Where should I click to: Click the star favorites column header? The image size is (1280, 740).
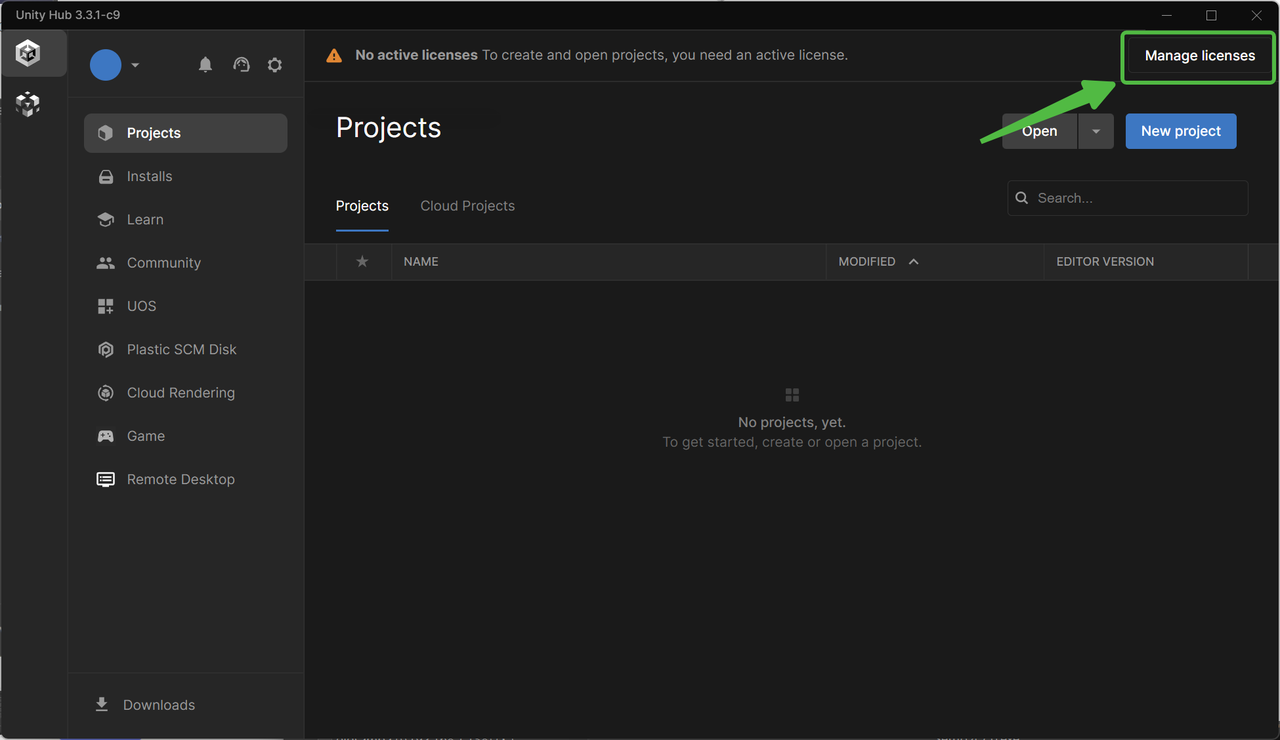(362, 262)
